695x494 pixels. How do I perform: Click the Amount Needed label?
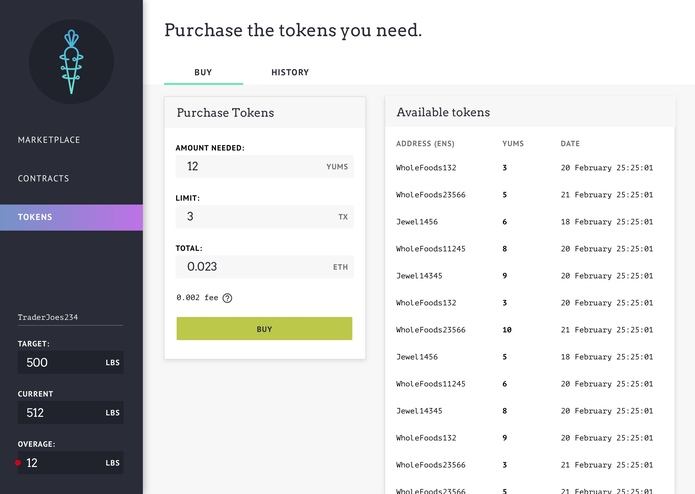210,148
